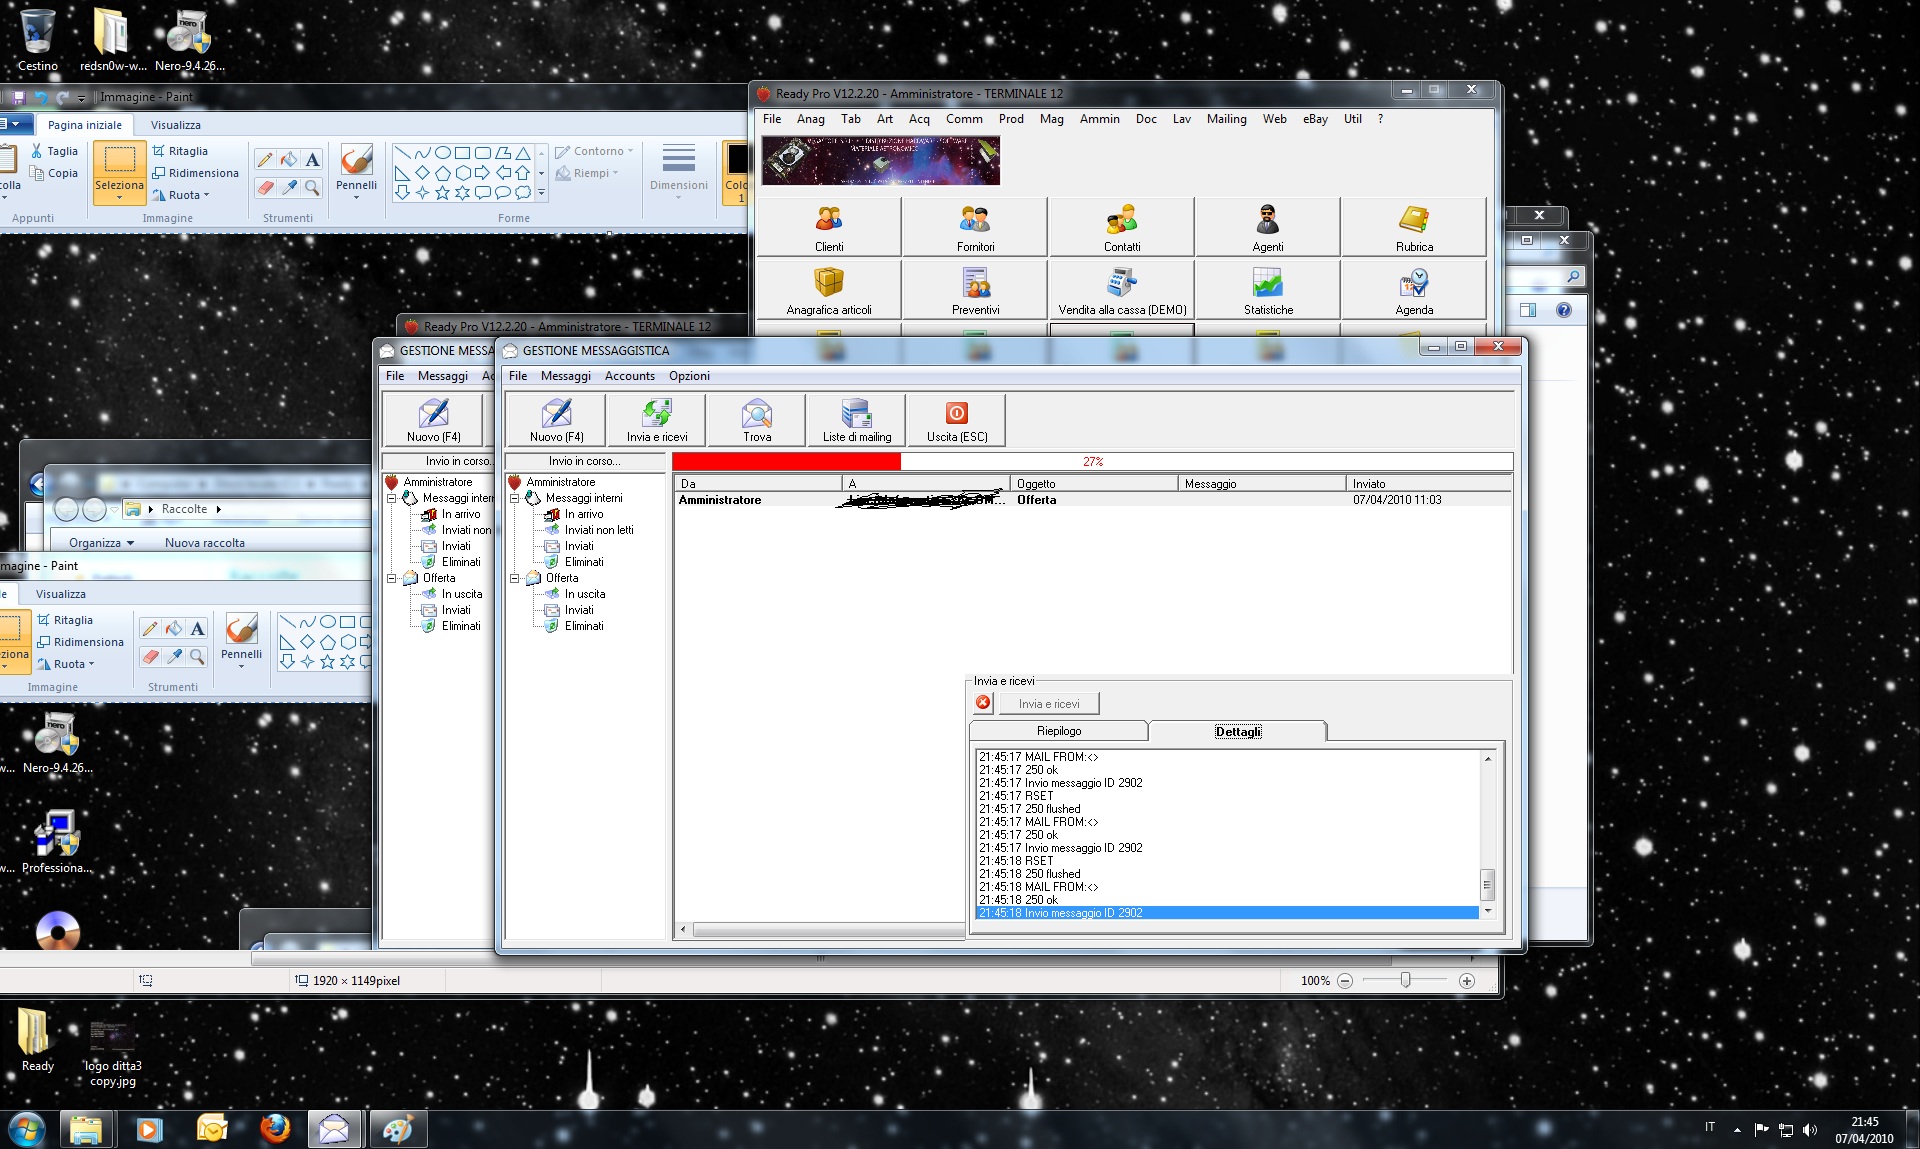
Task: Click the Paint zoom in plus button
Action: click(x=1467, y=981)
